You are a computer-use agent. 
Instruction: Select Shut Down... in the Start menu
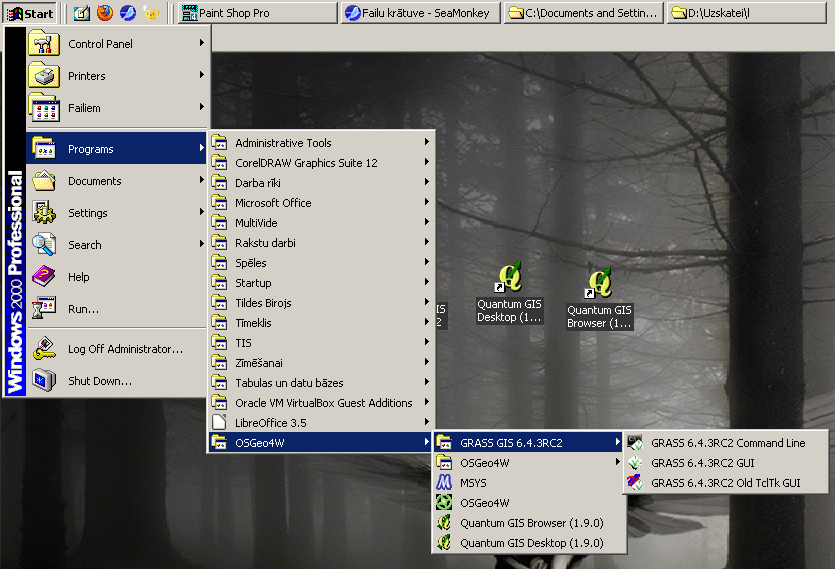pos(116,380)
